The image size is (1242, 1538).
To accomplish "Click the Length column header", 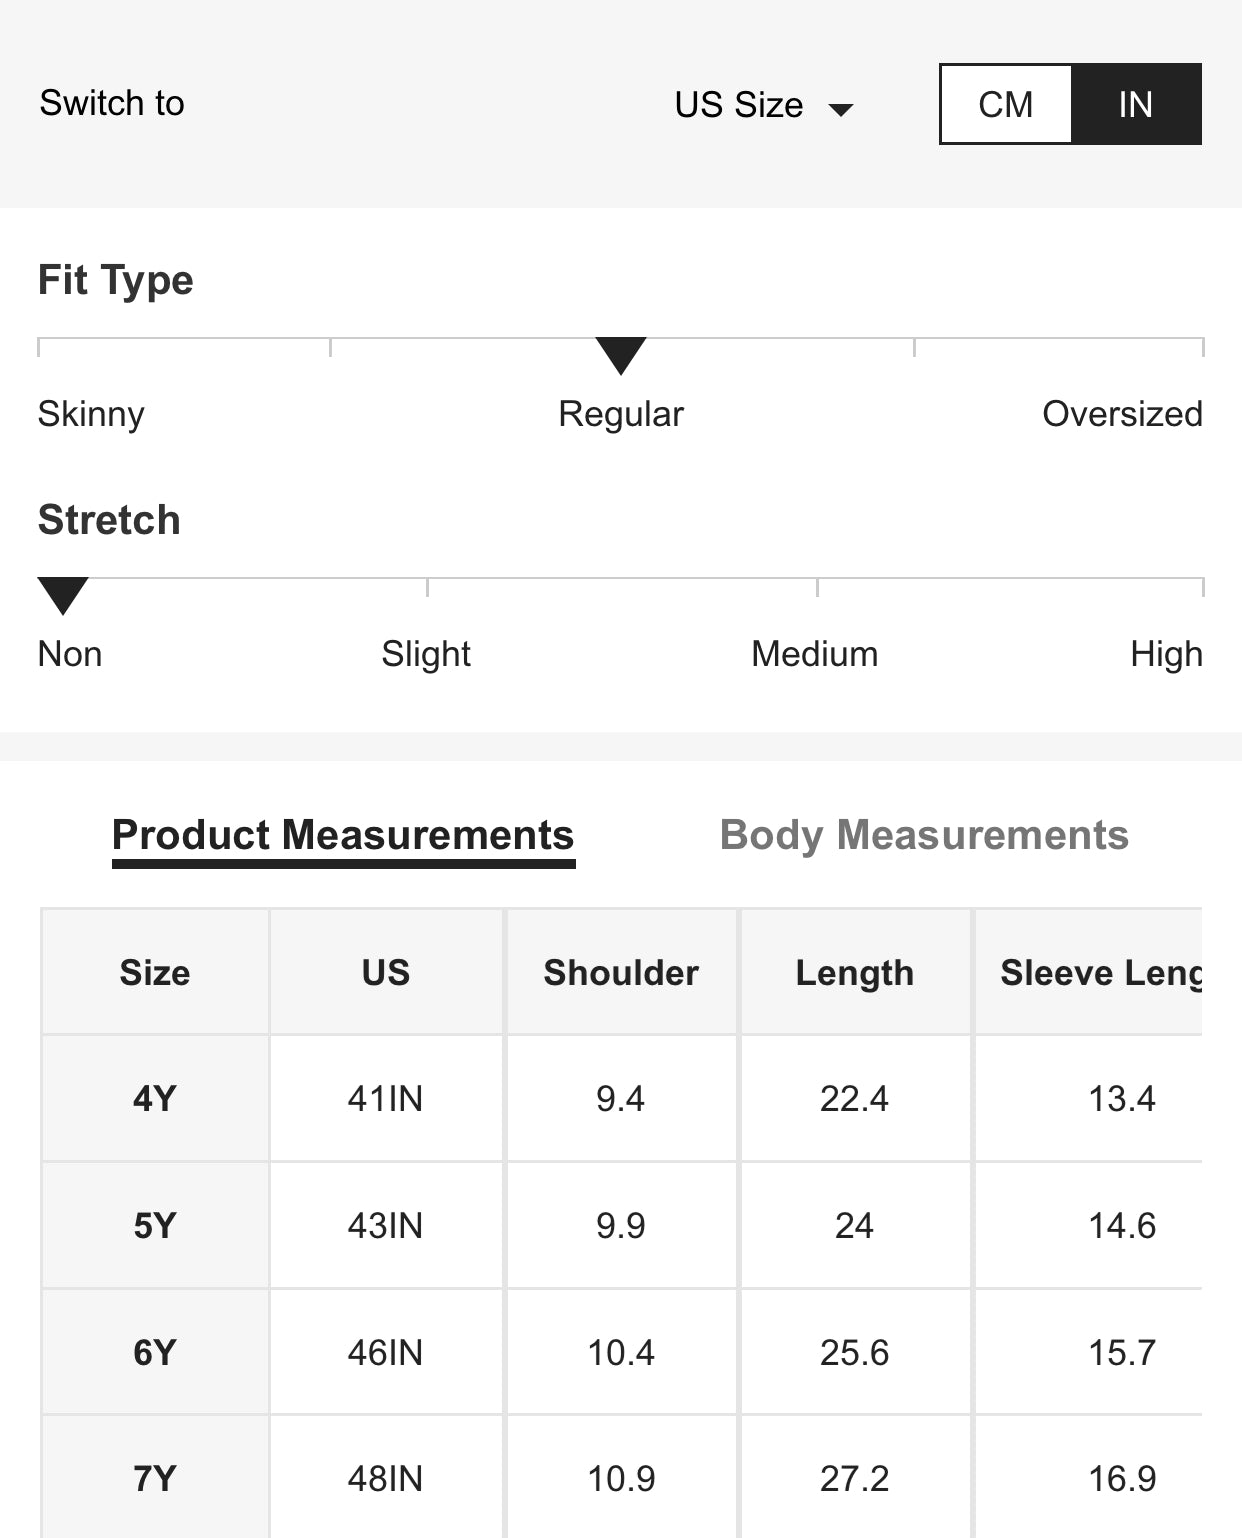I will pyautogui.click(x=855, y=972).
